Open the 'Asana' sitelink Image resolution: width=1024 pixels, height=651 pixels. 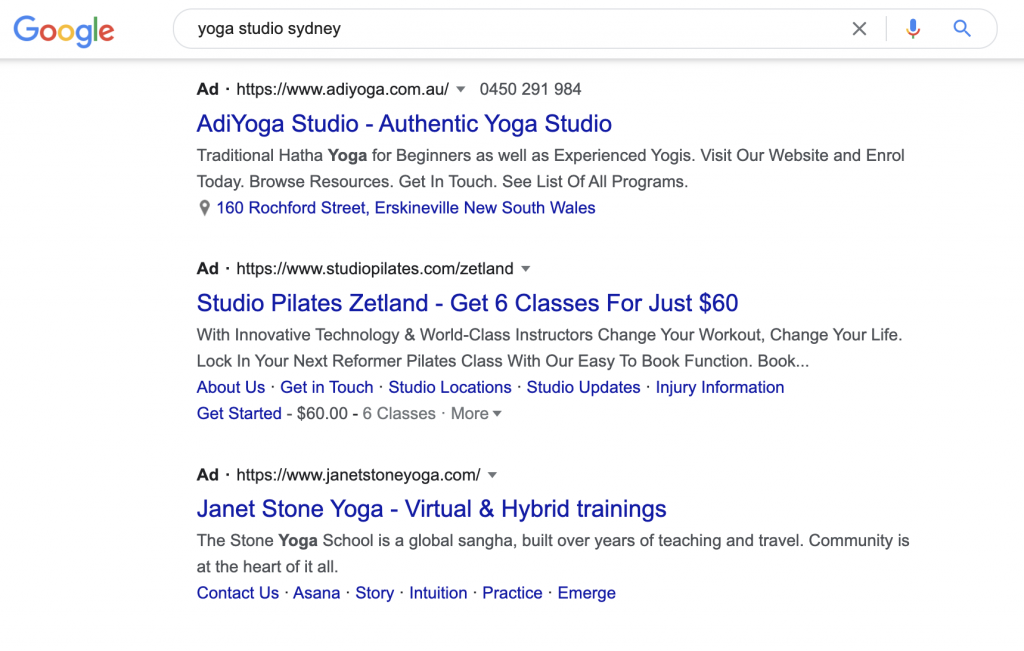(316, 593)
